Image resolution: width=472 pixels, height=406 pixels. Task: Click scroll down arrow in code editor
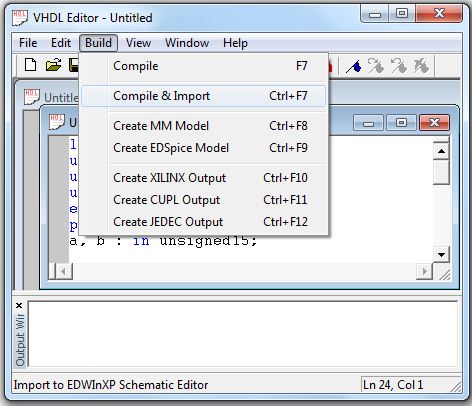pyautogui.click(x=441, y=255)
